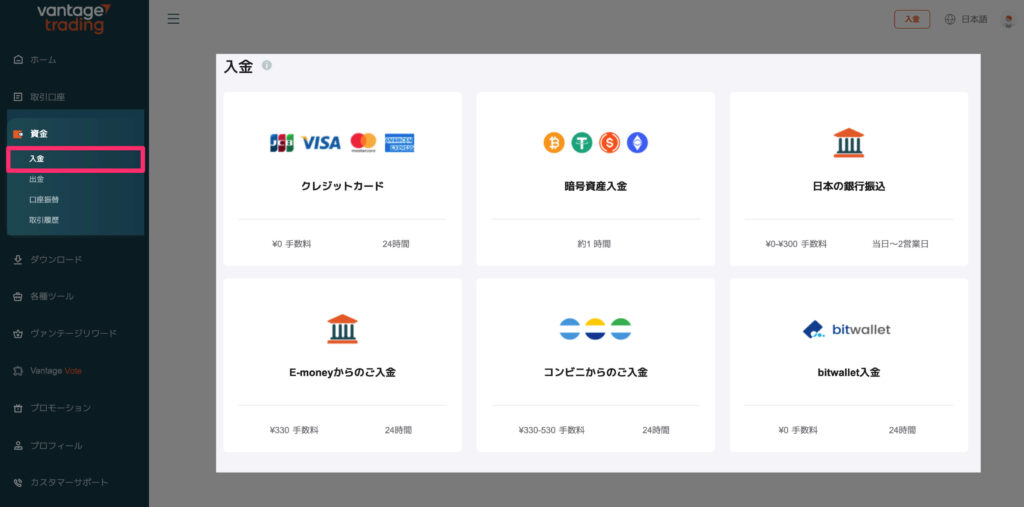The width and height of the screenshot is (1024, 507).
Task: Choose コンビニからのご入金 deposit method
Action: (x=596, y=365)
